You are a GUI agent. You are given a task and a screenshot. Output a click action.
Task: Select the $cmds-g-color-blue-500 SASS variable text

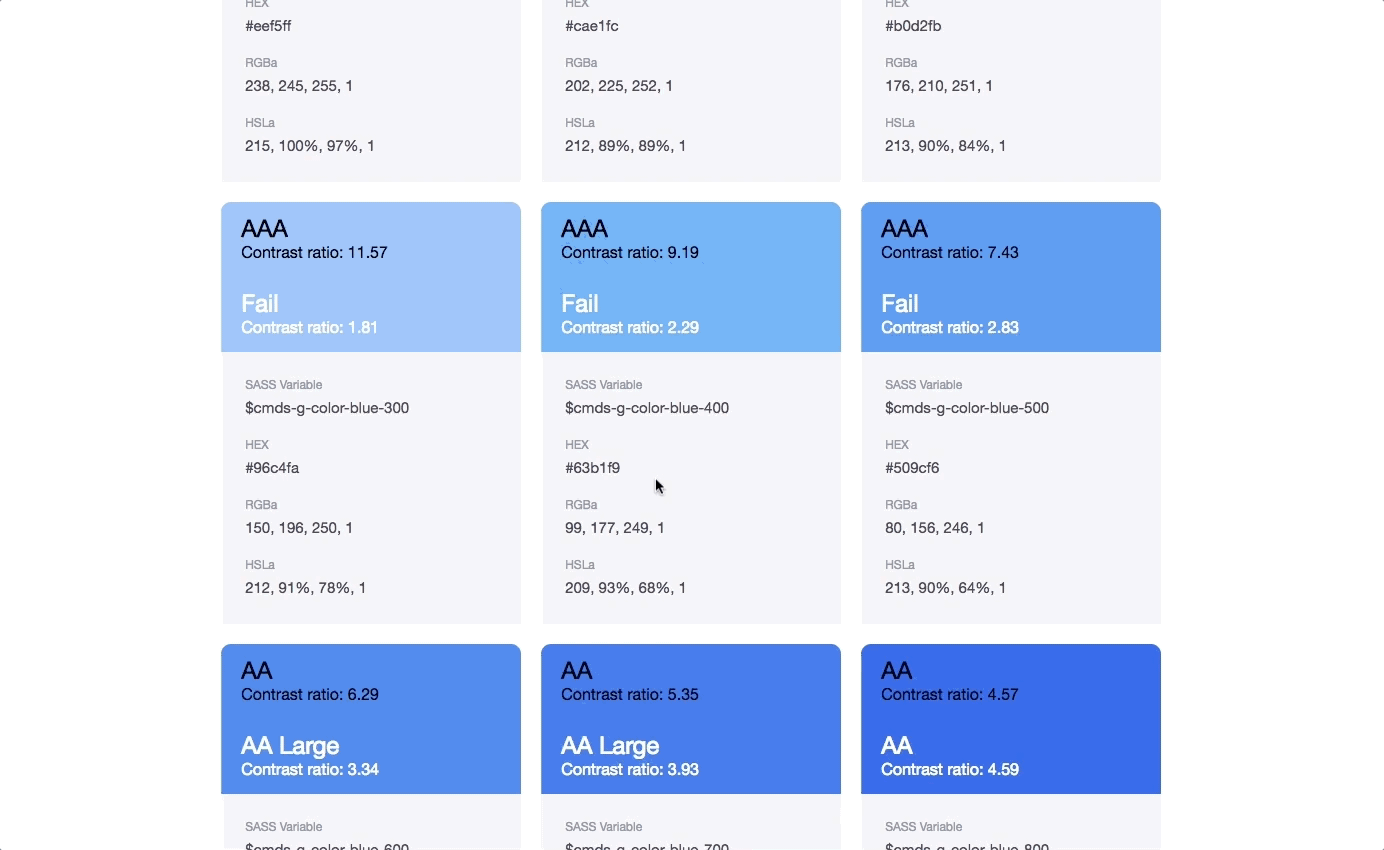(967, 408)
